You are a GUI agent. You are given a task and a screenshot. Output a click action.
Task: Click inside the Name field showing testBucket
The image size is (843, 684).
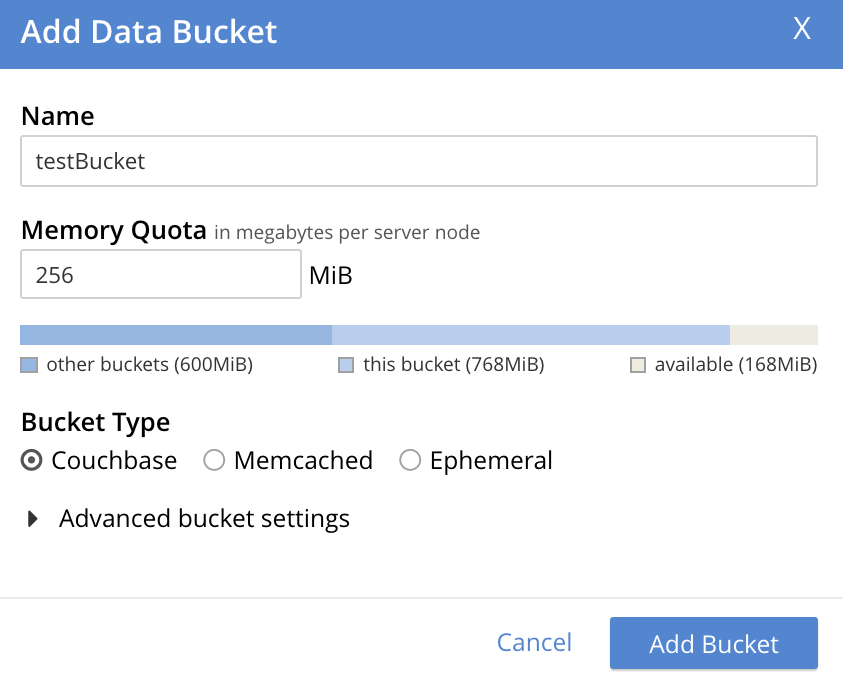(420, 160)
